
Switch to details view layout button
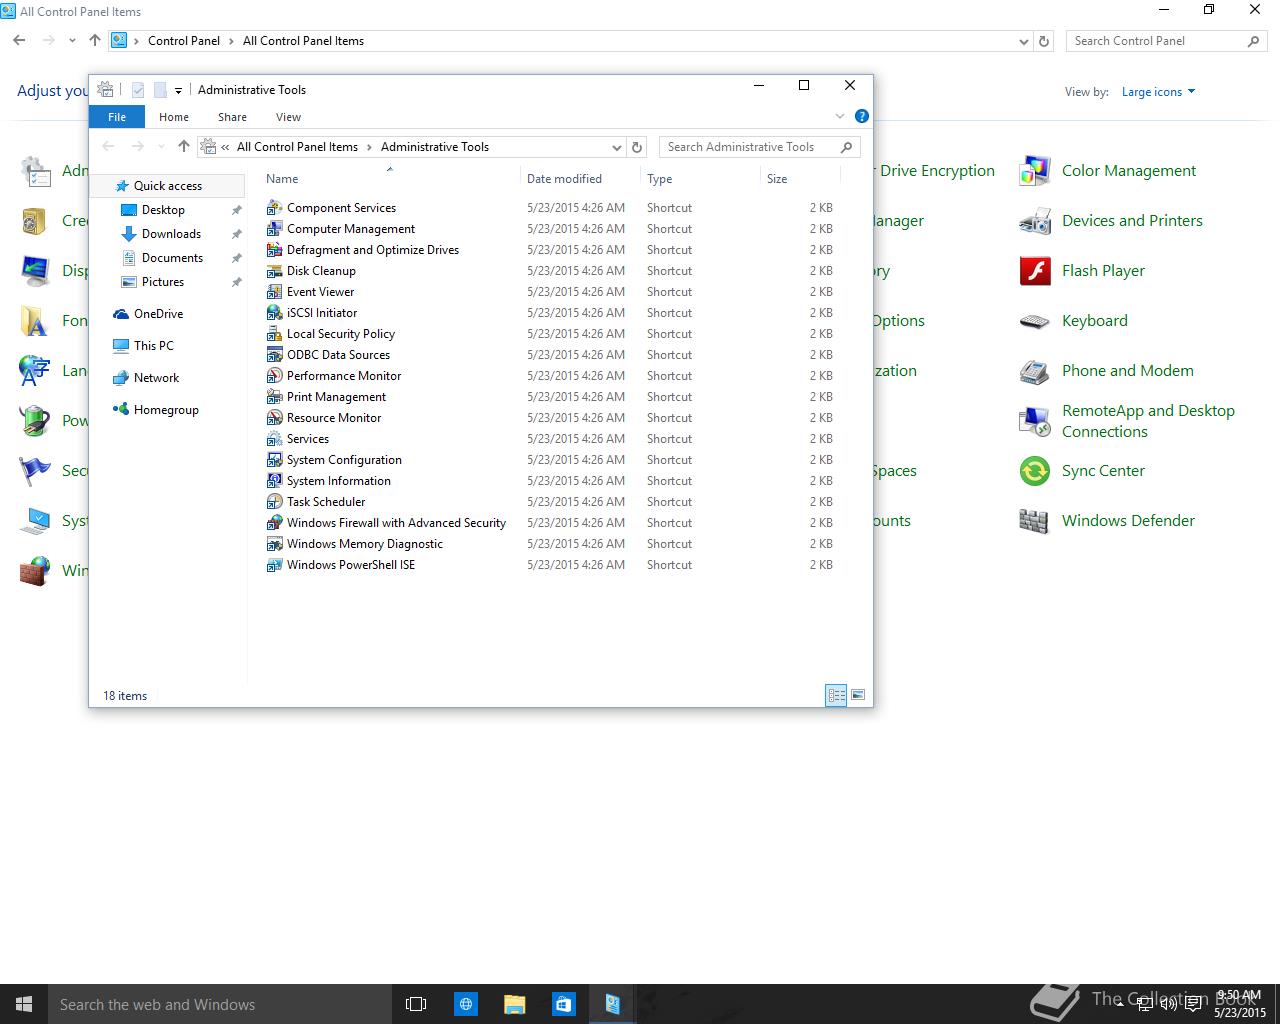(x=837, y=695)
